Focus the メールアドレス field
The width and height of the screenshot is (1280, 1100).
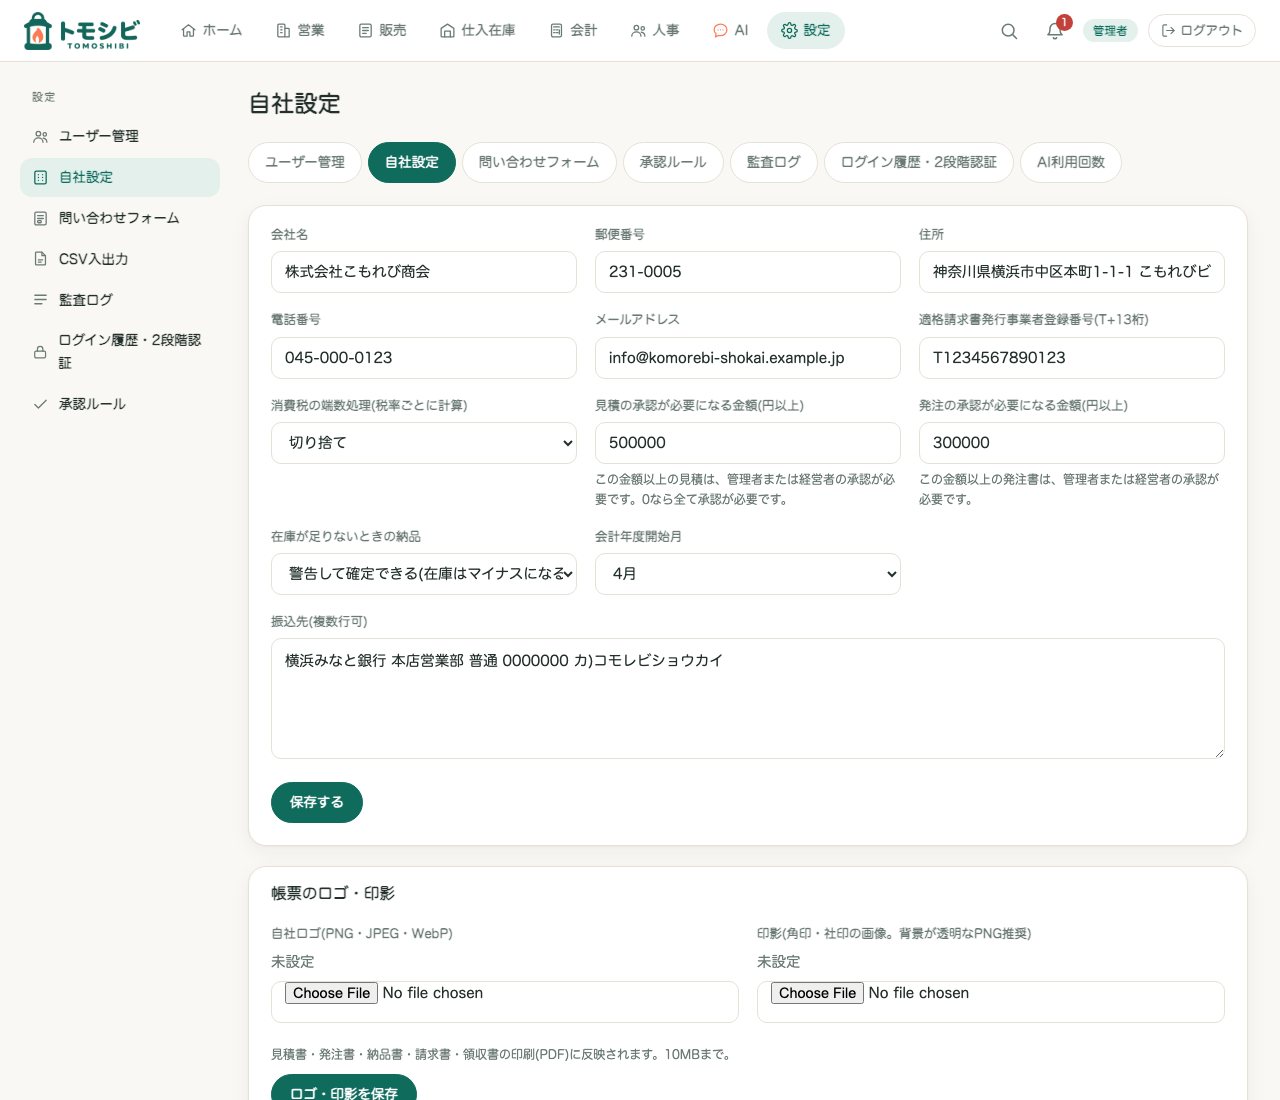[748, 358]
